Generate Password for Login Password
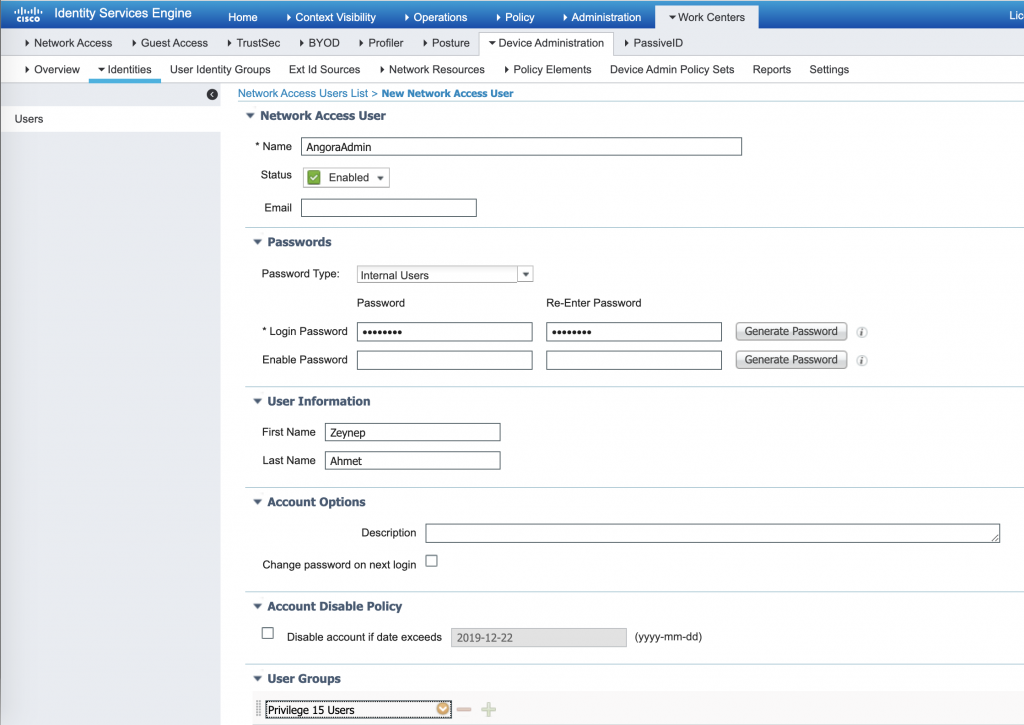The width and height of the screenshot is (1024, 725). 791,332
